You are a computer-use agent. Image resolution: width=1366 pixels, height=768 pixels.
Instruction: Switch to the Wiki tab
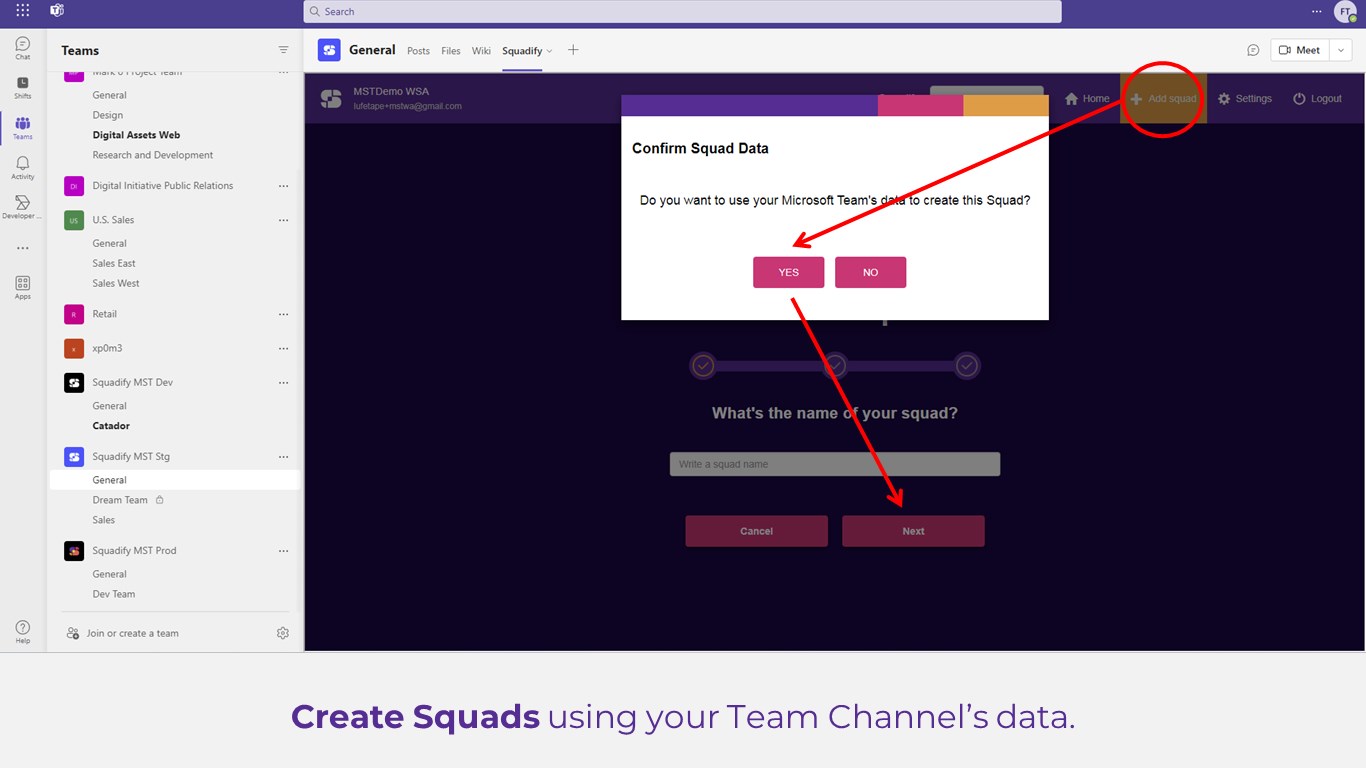pos(481,51)
